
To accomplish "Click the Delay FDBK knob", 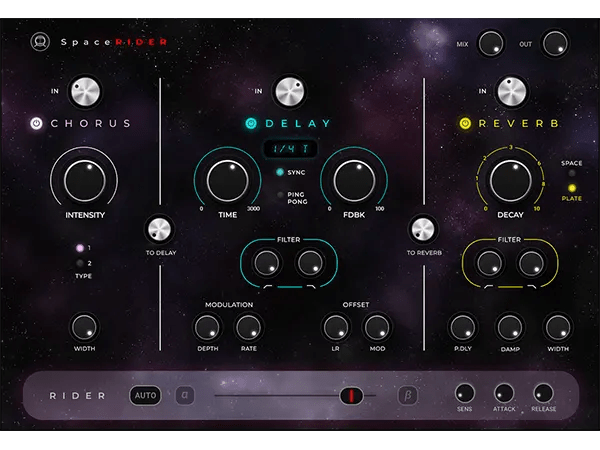I will click(x=354, y=181).
